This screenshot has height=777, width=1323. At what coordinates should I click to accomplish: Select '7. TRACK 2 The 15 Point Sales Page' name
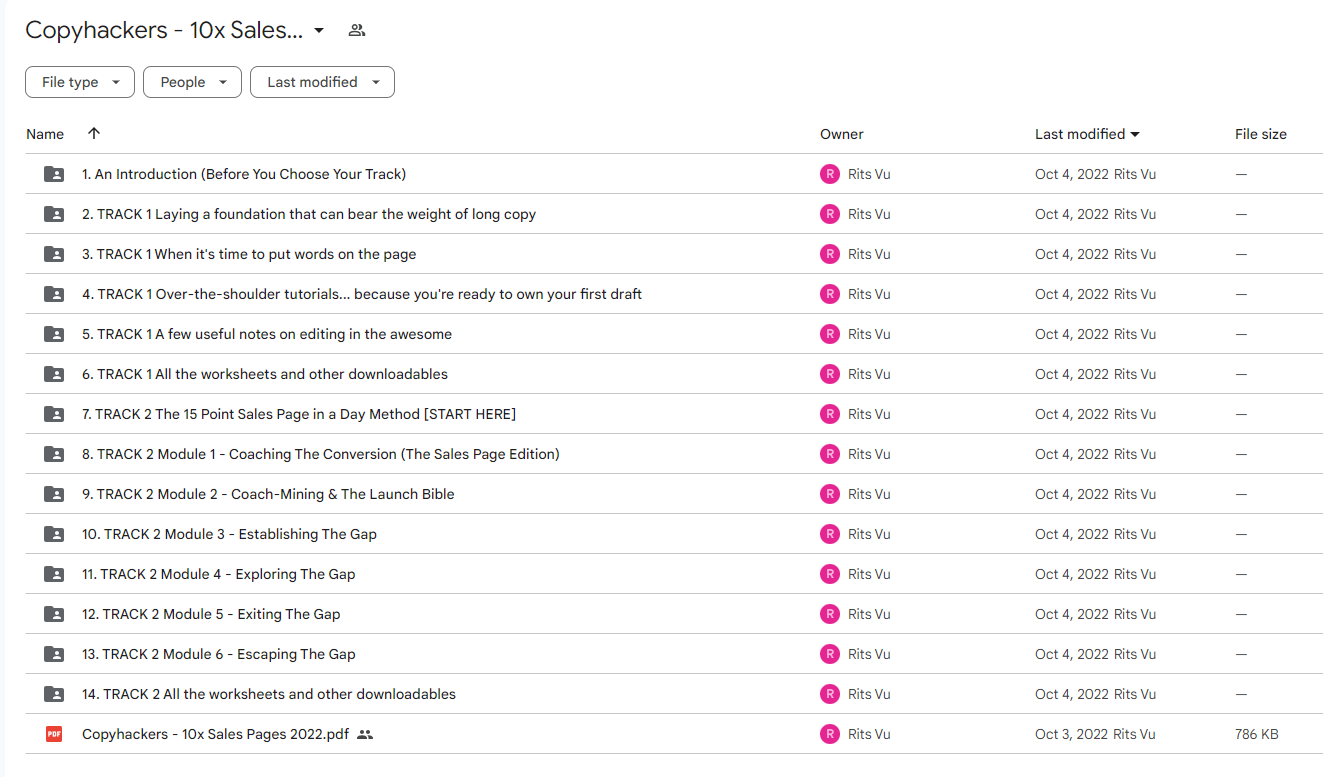coord(299,414)
